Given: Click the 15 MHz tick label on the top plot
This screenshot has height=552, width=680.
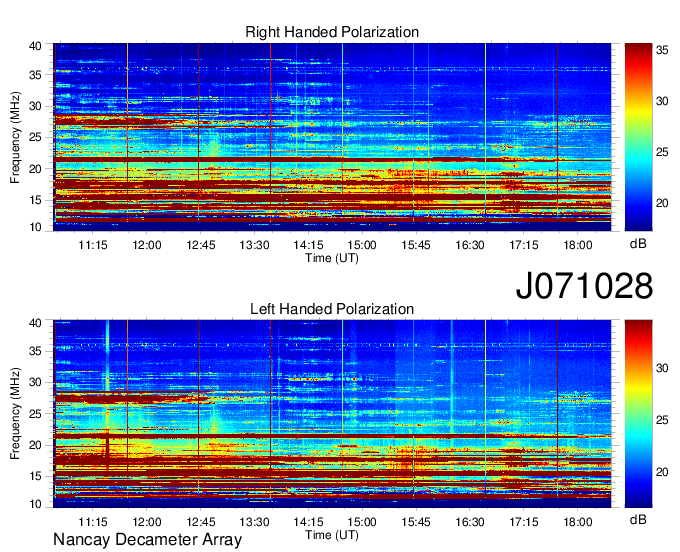Looking at the screenshot, I should click(36, 200).
